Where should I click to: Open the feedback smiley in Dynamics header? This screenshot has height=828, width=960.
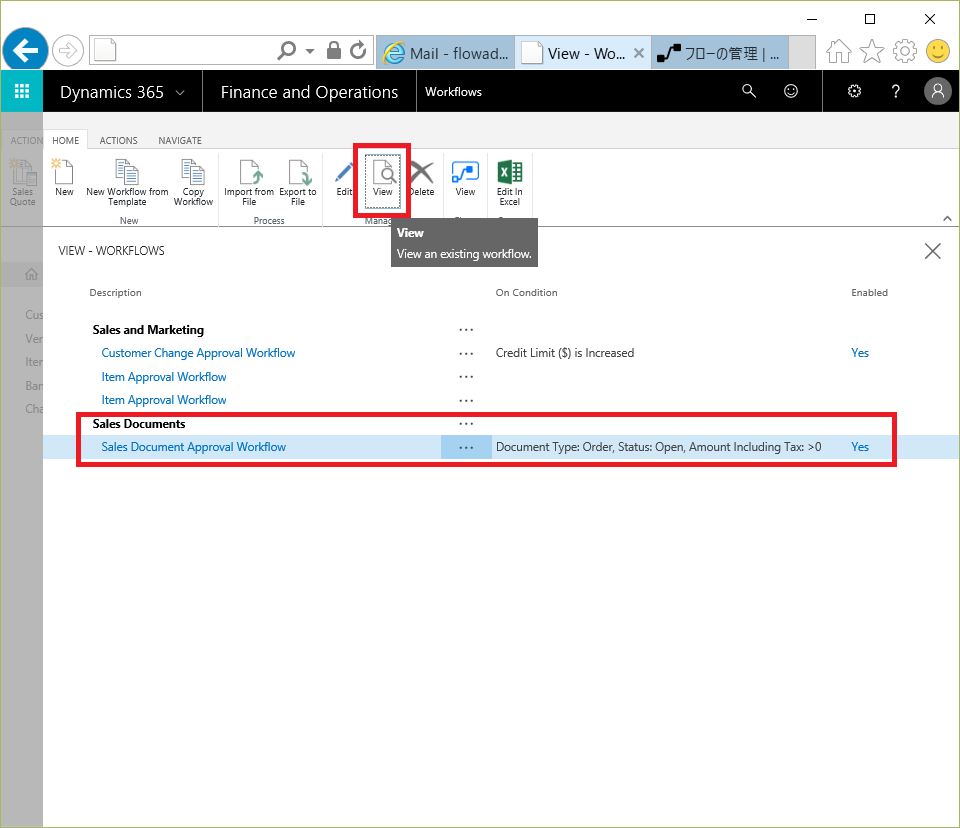click(791, 91)
